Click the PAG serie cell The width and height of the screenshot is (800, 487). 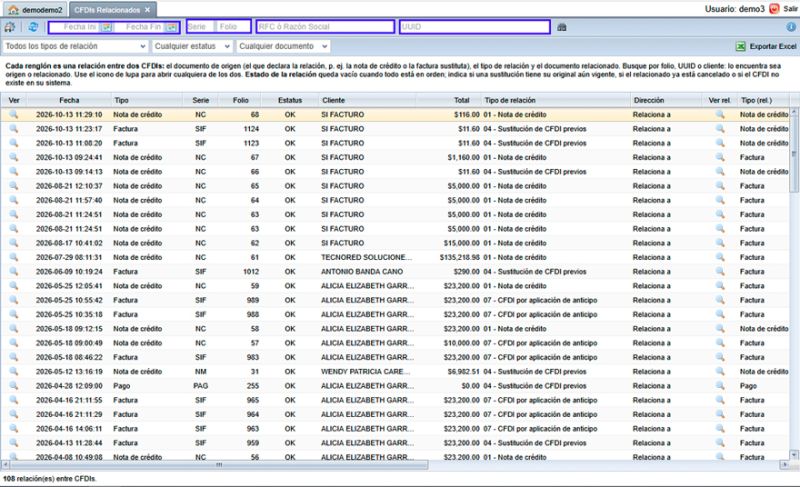[201, 386]
